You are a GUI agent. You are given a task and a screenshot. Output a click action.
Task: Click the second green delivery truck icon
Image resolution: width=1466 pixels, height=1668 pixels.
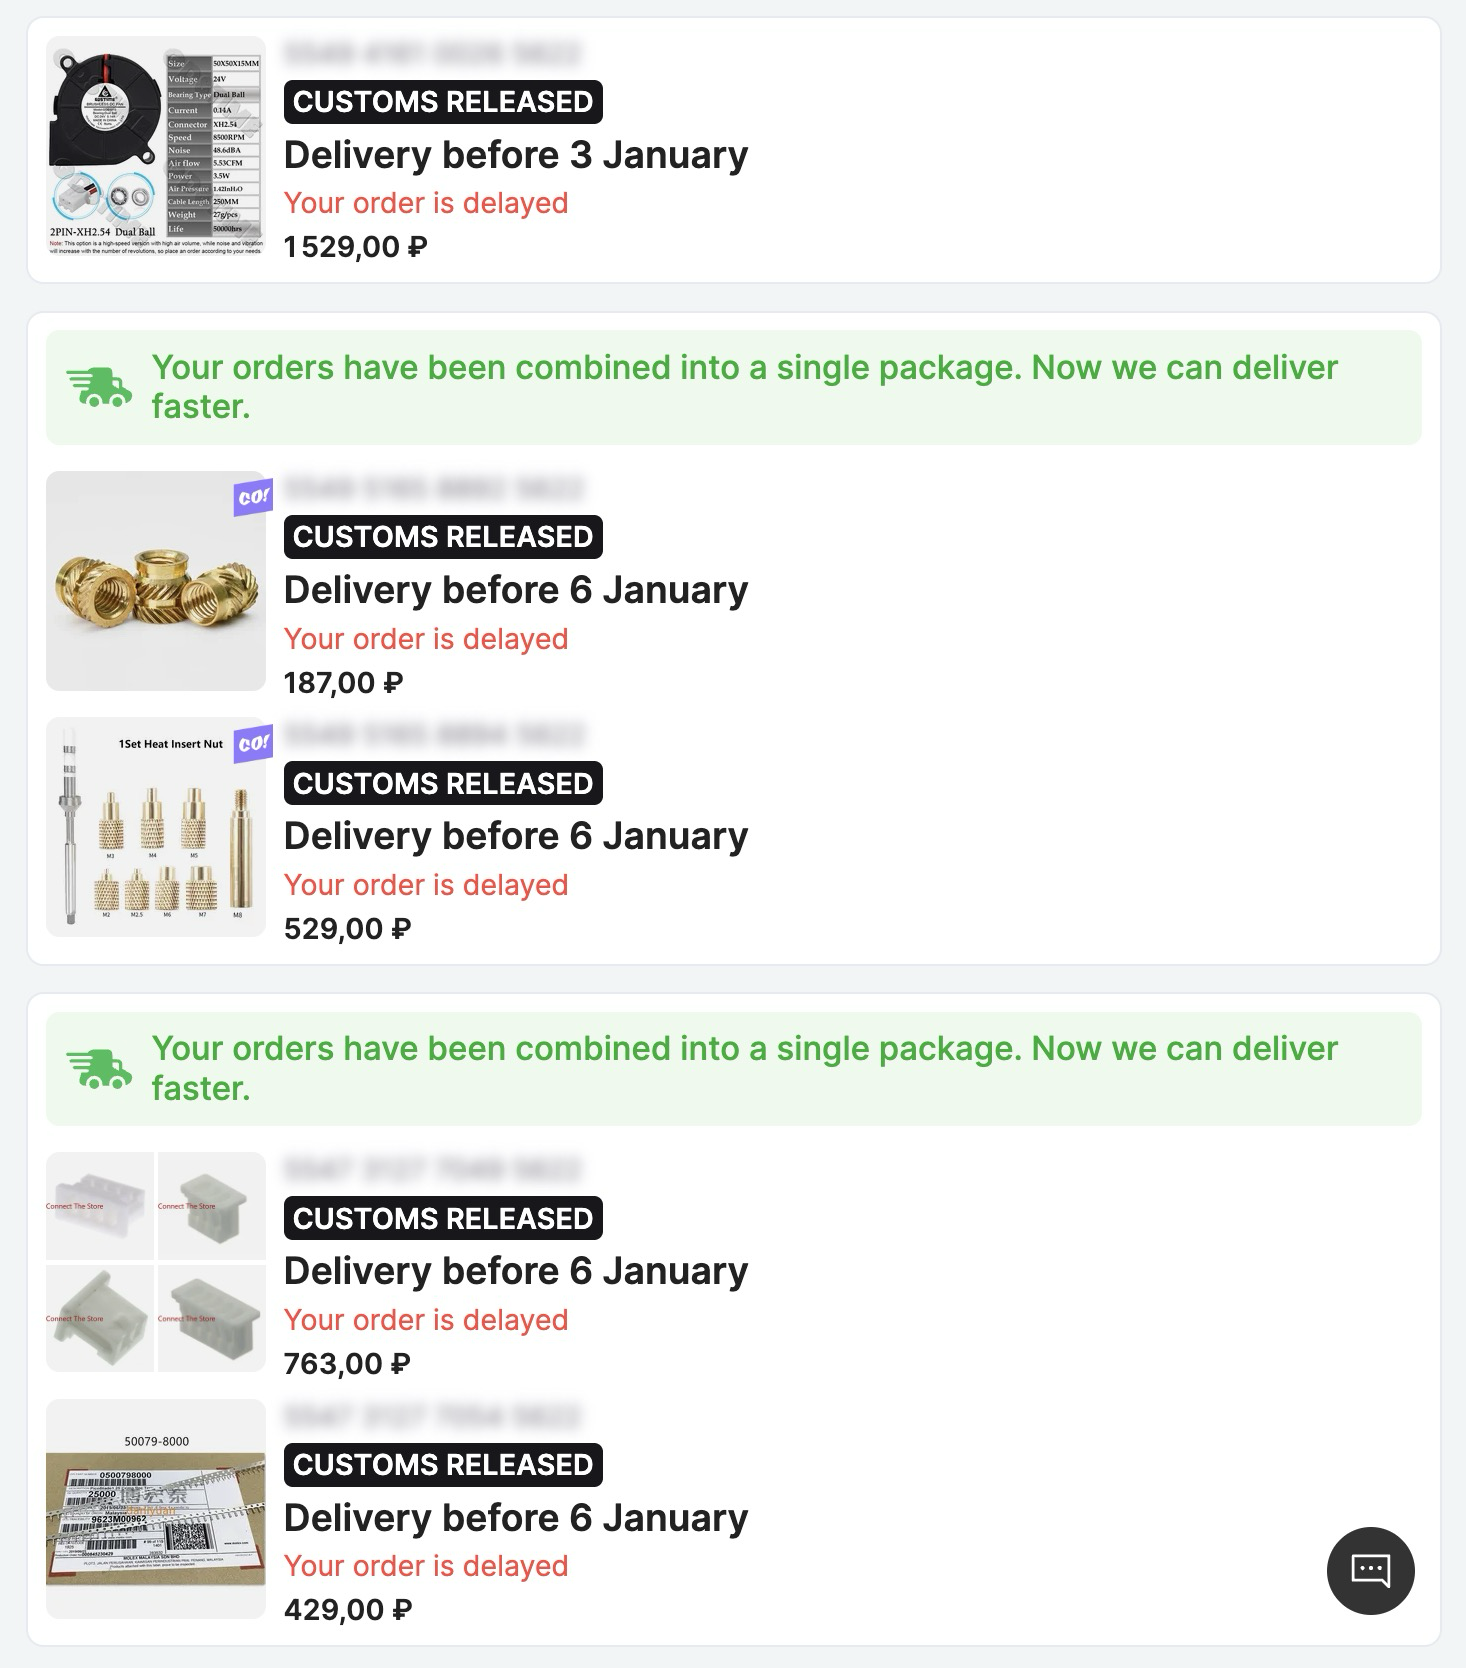click(x=99, y=1068)
